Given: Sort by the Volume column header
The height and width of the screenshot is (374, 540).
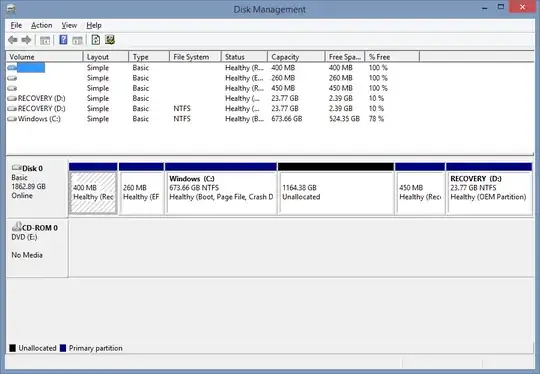Looking at the screenshot, I should pos(44,57).
